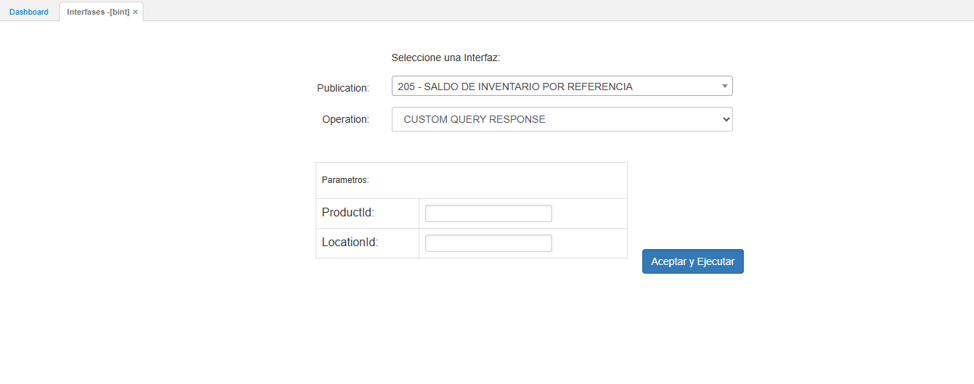Click the Parametros: table header
The height and width of the screenshot is (384, 974).
pyautogui.click(x=345, y=180)
